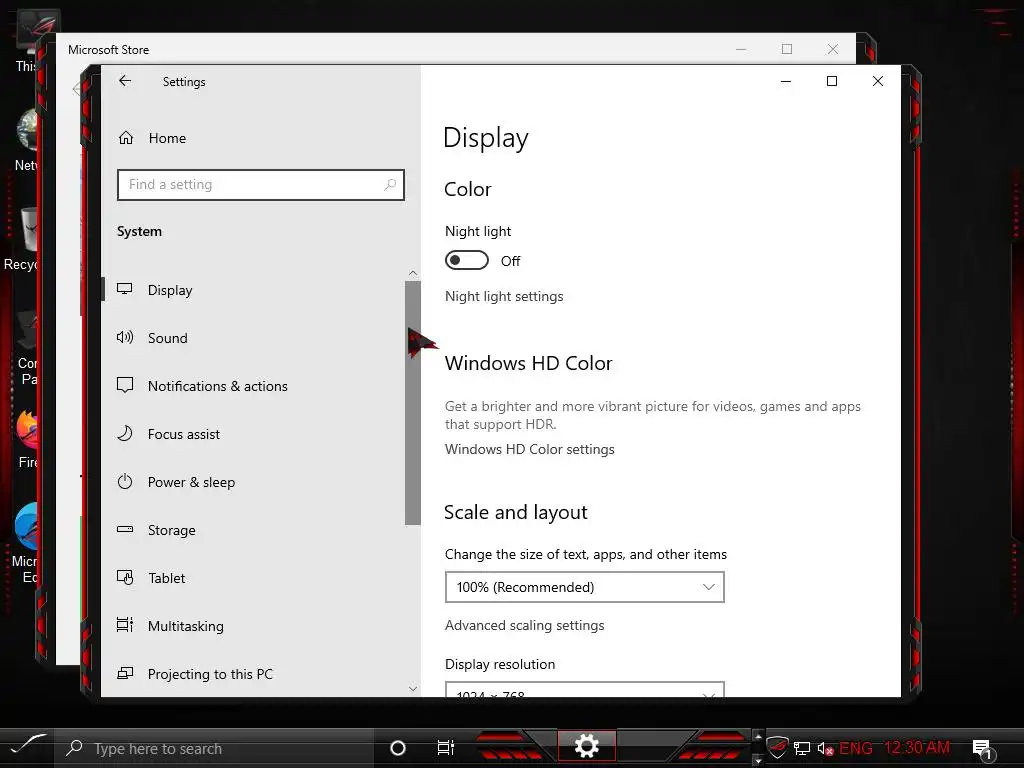The image size is (1024, 768).
Task: Click the sidebar scrollbar up arrow
Action: point(413,273)
